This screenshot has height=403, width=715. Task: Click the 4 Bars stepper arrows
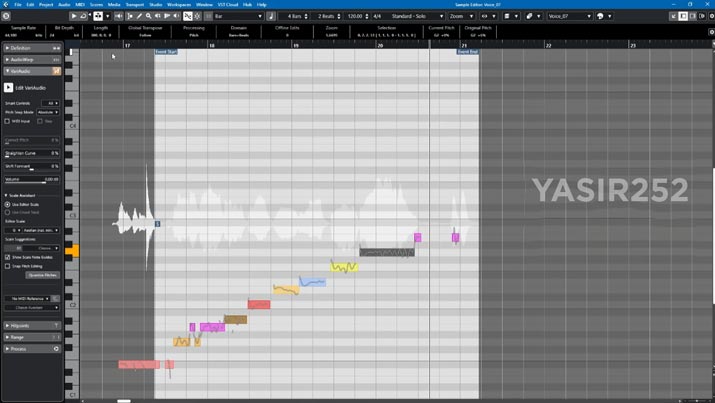pyautogui.click(x=306, y=16)
